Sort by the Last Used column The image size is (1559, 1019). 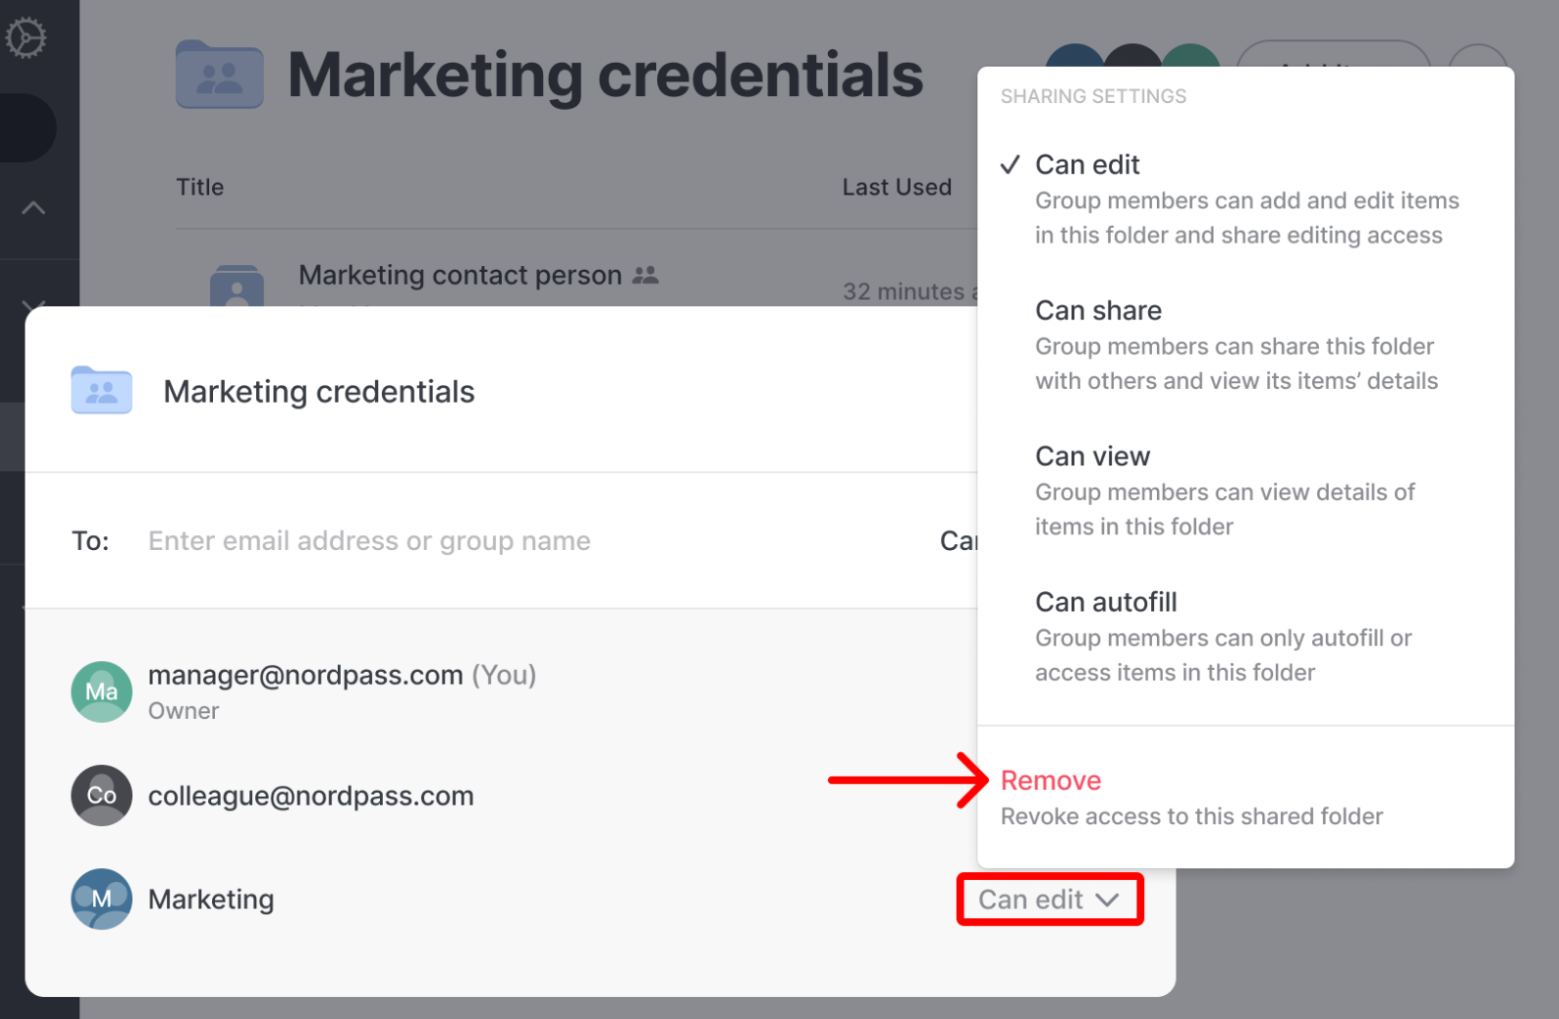click(x=896, y=187)
